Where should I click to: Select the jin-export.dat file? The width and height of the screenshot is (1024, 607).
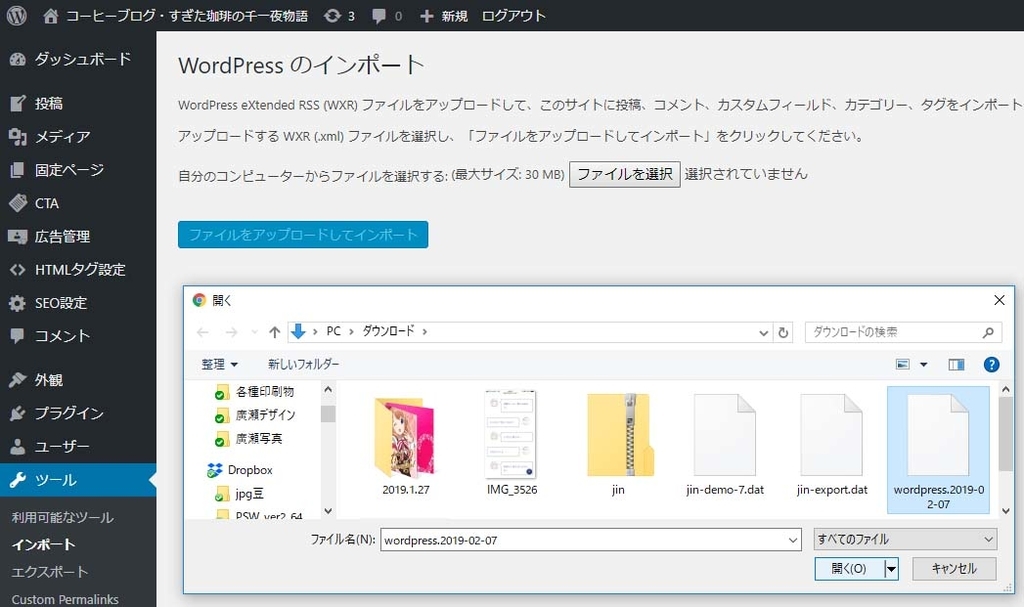pos(831,446)
